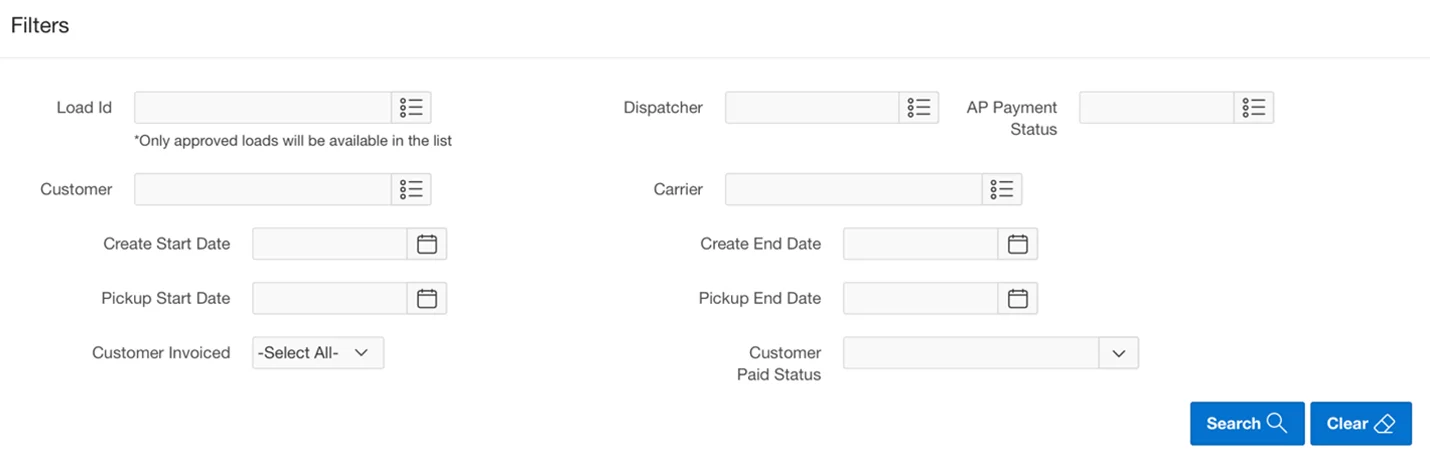Click inside the Customer text field
This screenshot has height=466, width=1430.
click(262, 189)
